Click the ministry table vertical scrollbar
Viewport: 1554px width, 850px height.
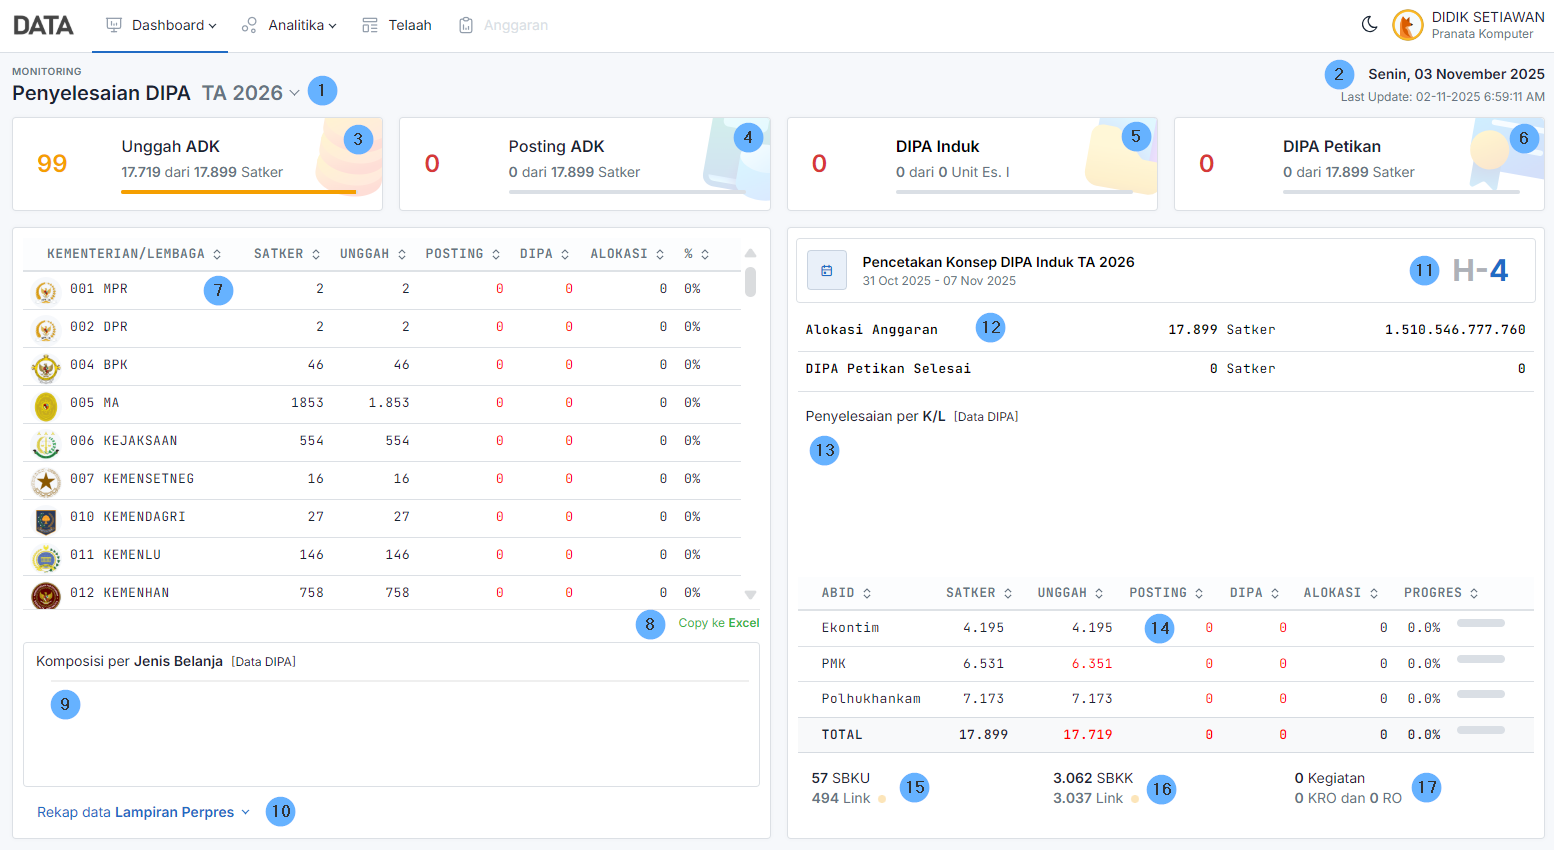click(x=750, y=283)
